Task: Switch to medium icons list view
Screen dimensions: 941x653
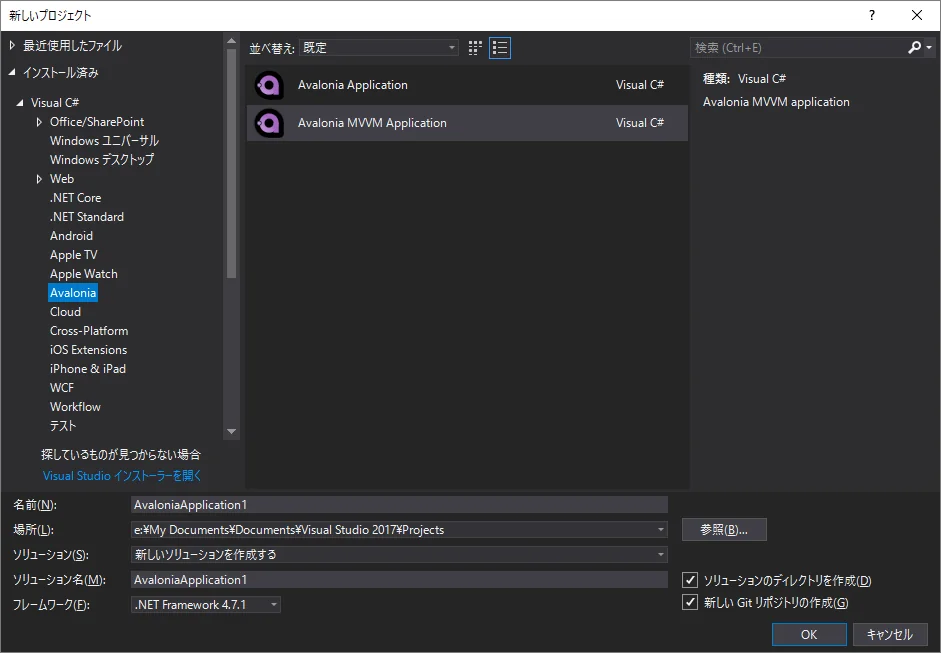Action: [500, 47]
